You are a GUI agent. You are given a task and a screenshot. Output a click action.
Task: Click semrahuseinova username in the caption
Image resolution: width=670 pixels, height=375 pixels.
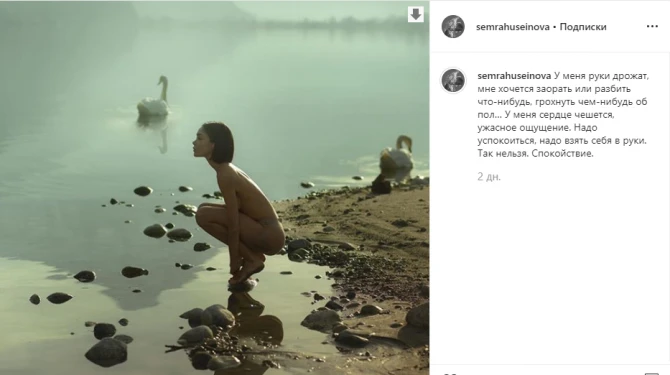pyautogui.click(x=514, y=76)
